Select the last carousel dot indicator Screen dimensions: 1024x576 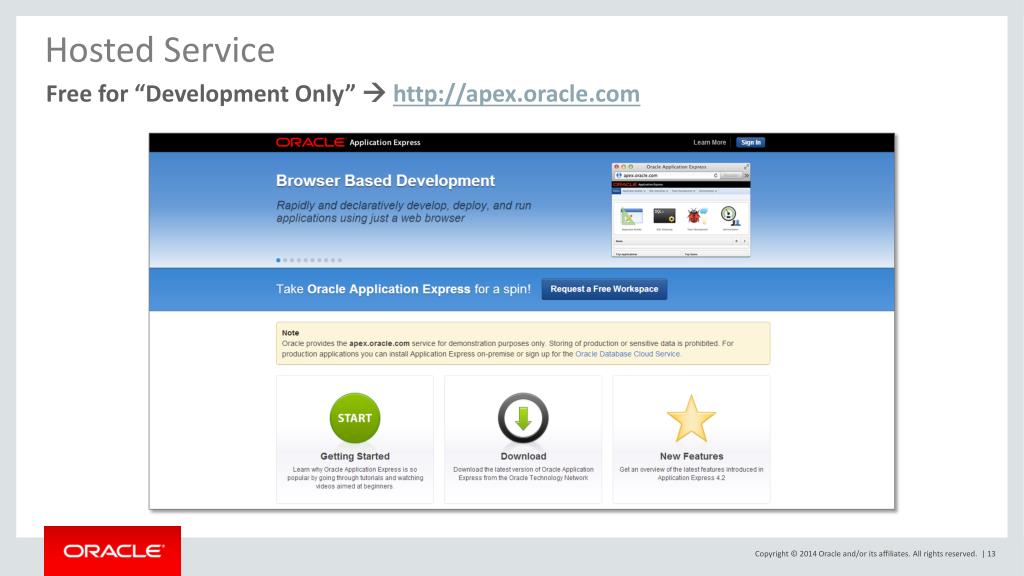point(340,260)
